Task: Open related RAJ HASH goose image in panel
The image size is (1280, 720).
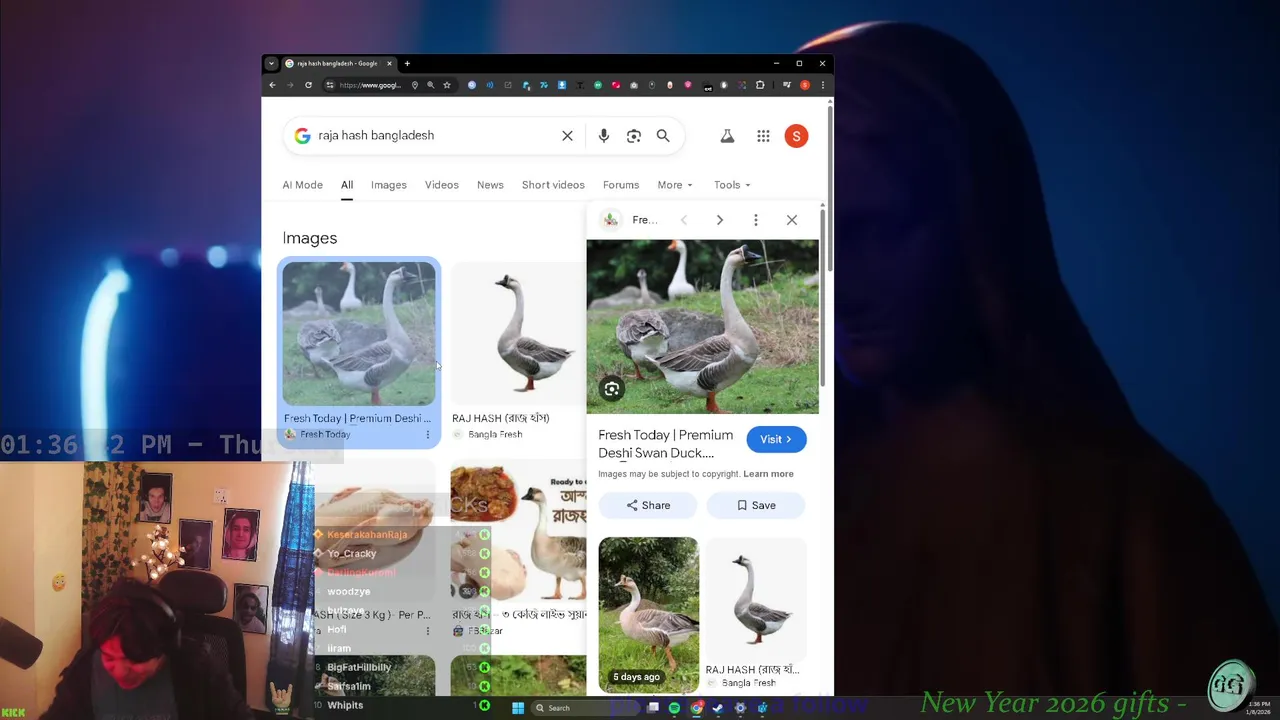Action: coord(755,600)
